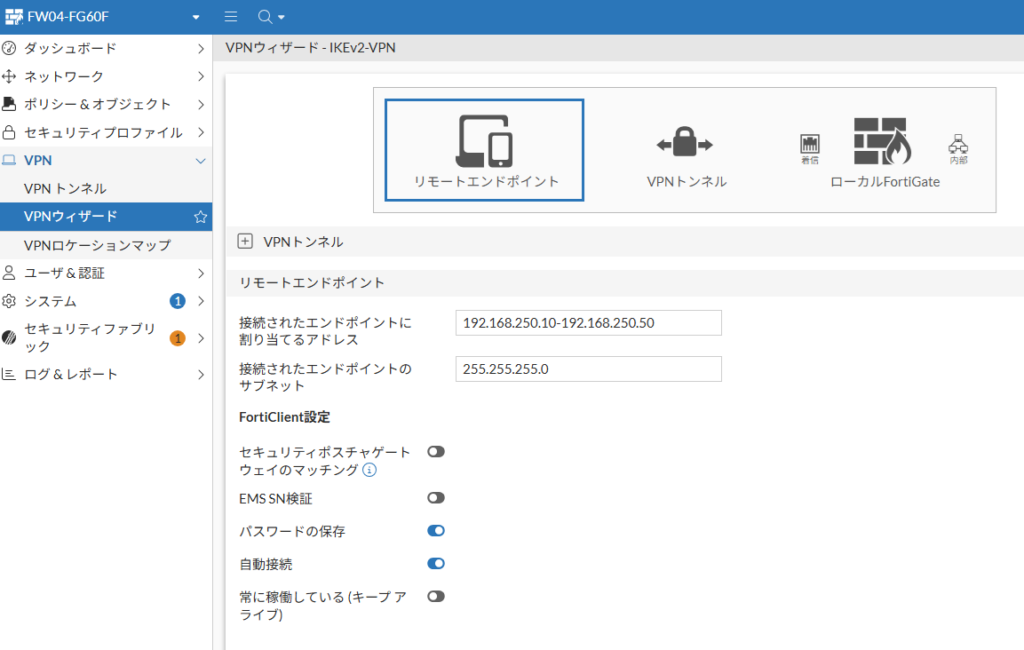Enable the EMS SN検証 toggle

436,498
